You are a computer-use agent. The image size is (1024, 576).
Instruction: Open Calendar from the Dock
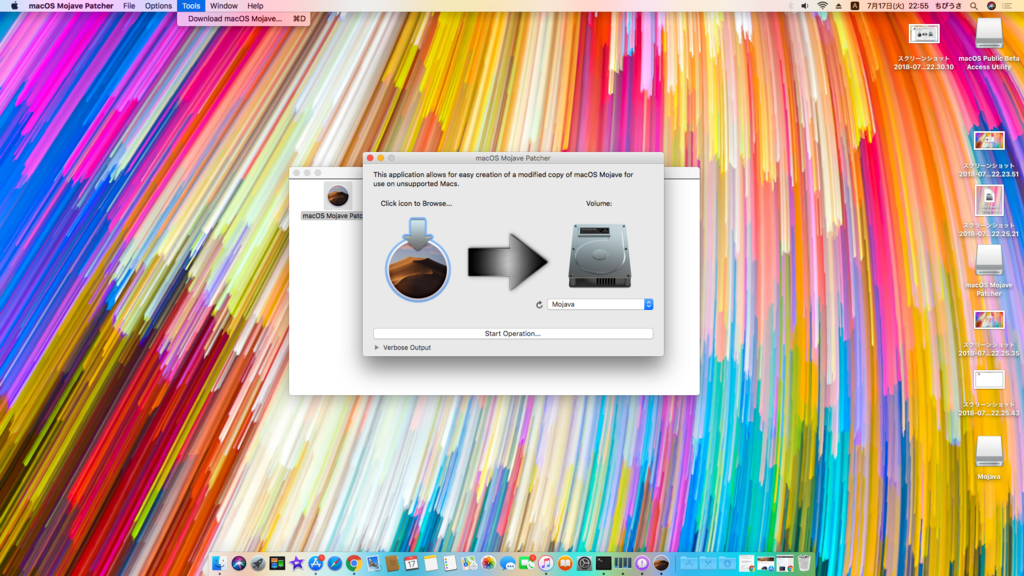(411, 563)
